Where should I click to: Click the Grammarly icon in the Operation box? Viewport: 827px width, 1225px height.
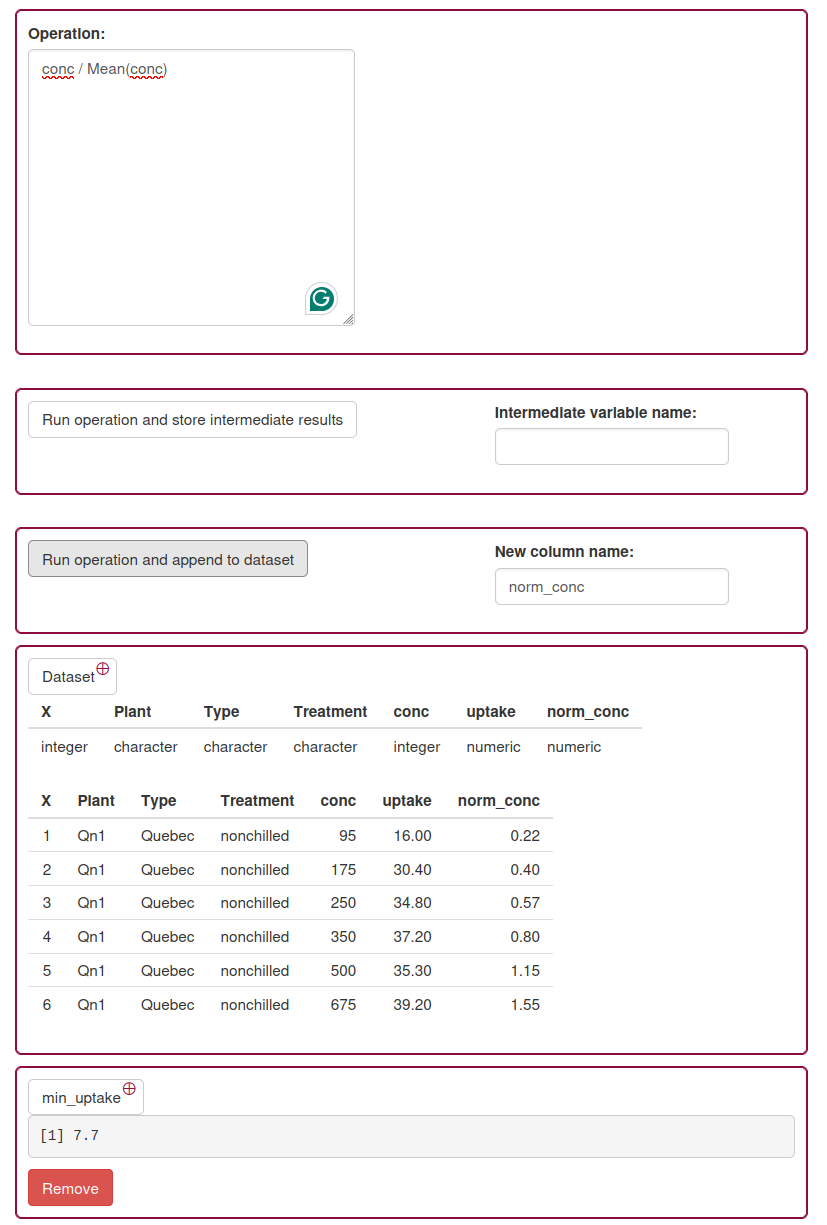tap(321, 298)
